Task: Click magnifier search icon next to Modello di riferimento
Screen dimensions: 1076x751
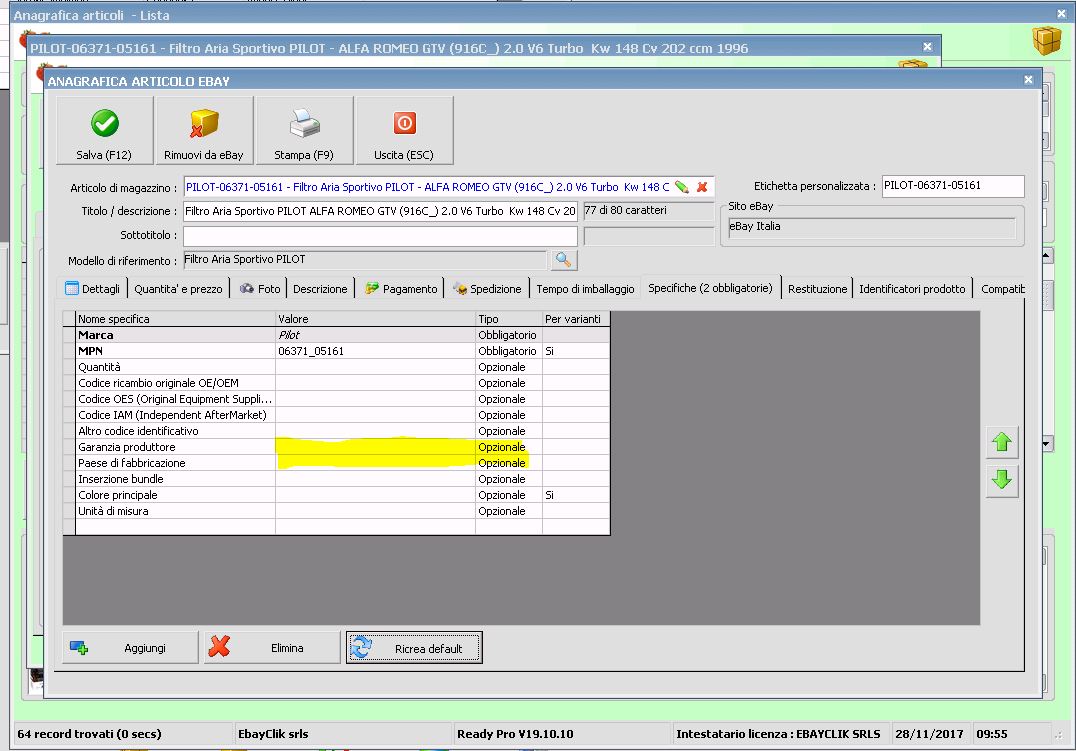Action: click(x=563, y=259)
